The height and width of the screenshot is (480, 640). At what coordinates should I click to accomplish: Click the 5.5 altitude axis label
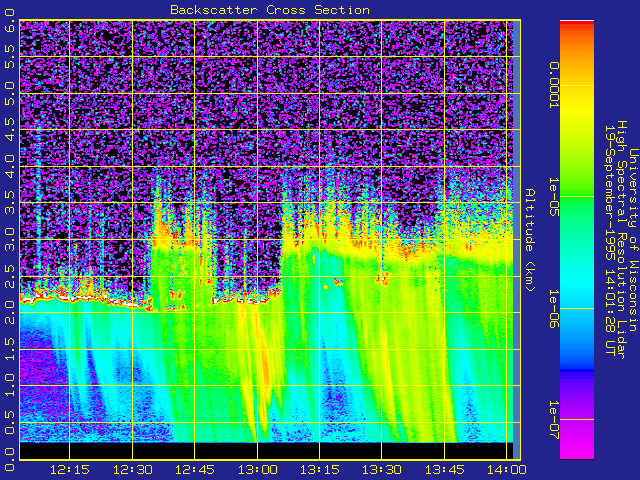pyautogui.click(x=9, y=57)
